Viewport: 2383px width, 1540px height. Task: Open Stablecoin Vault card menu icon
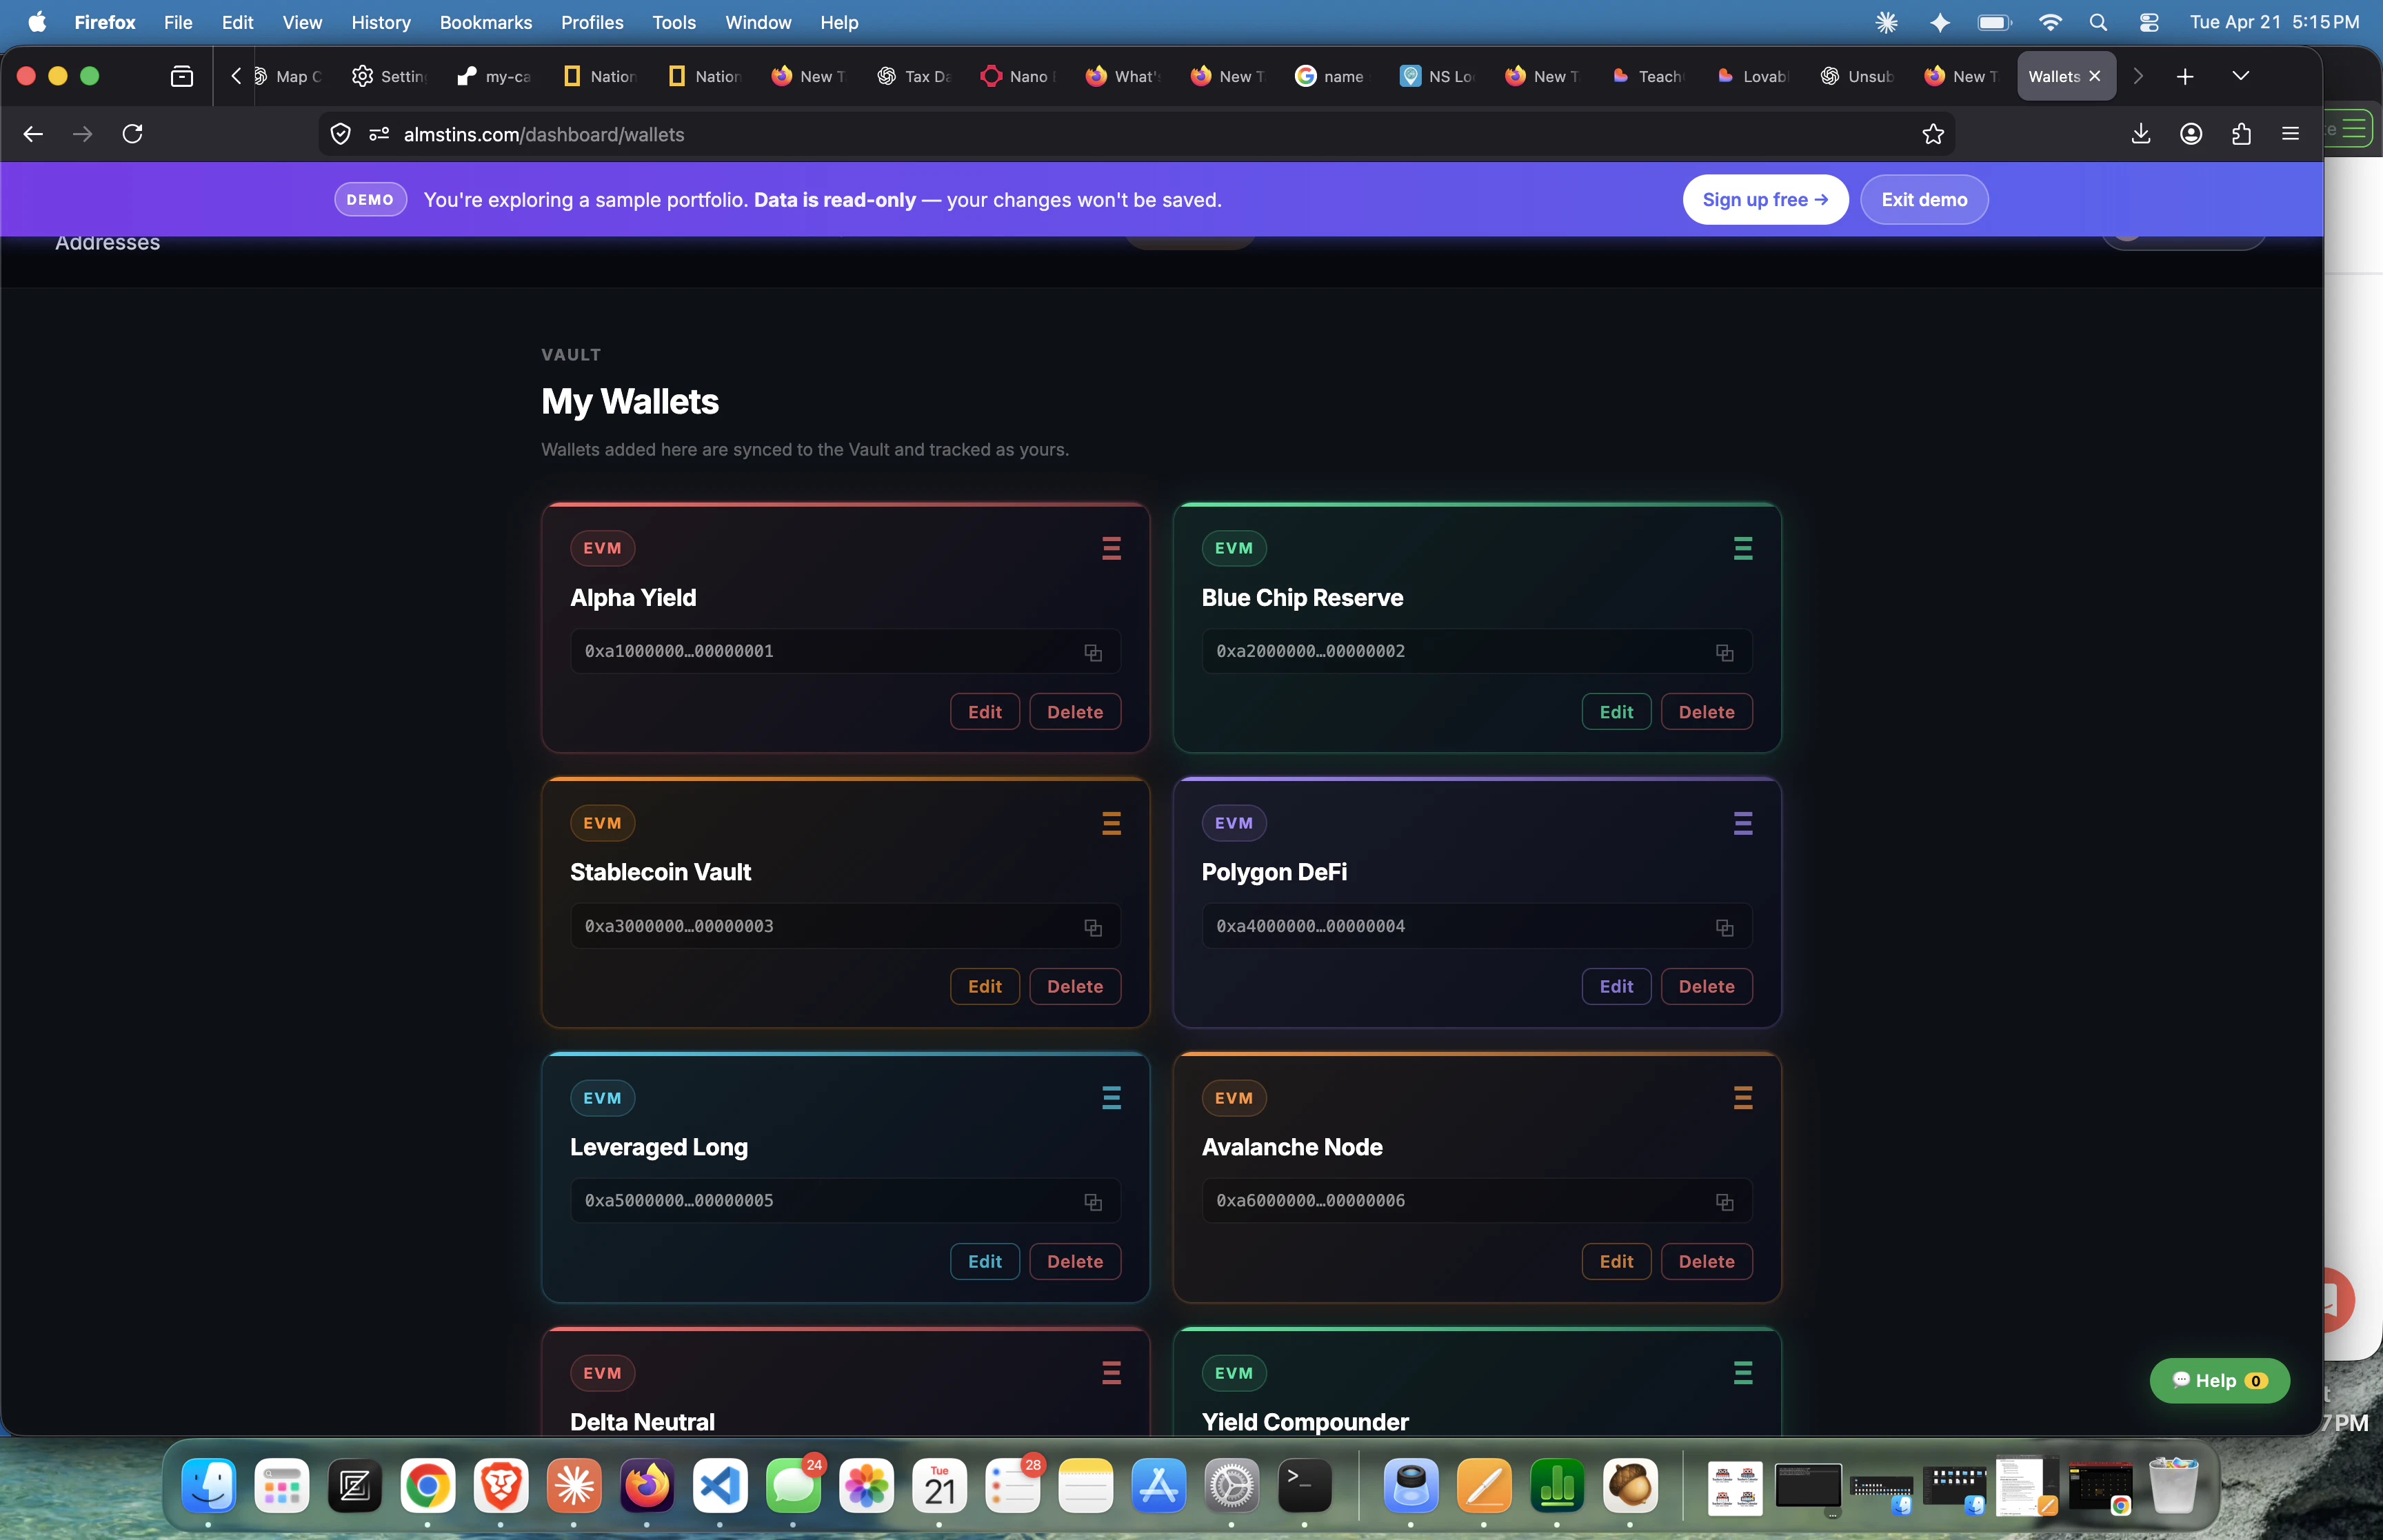click(1111, 823)
